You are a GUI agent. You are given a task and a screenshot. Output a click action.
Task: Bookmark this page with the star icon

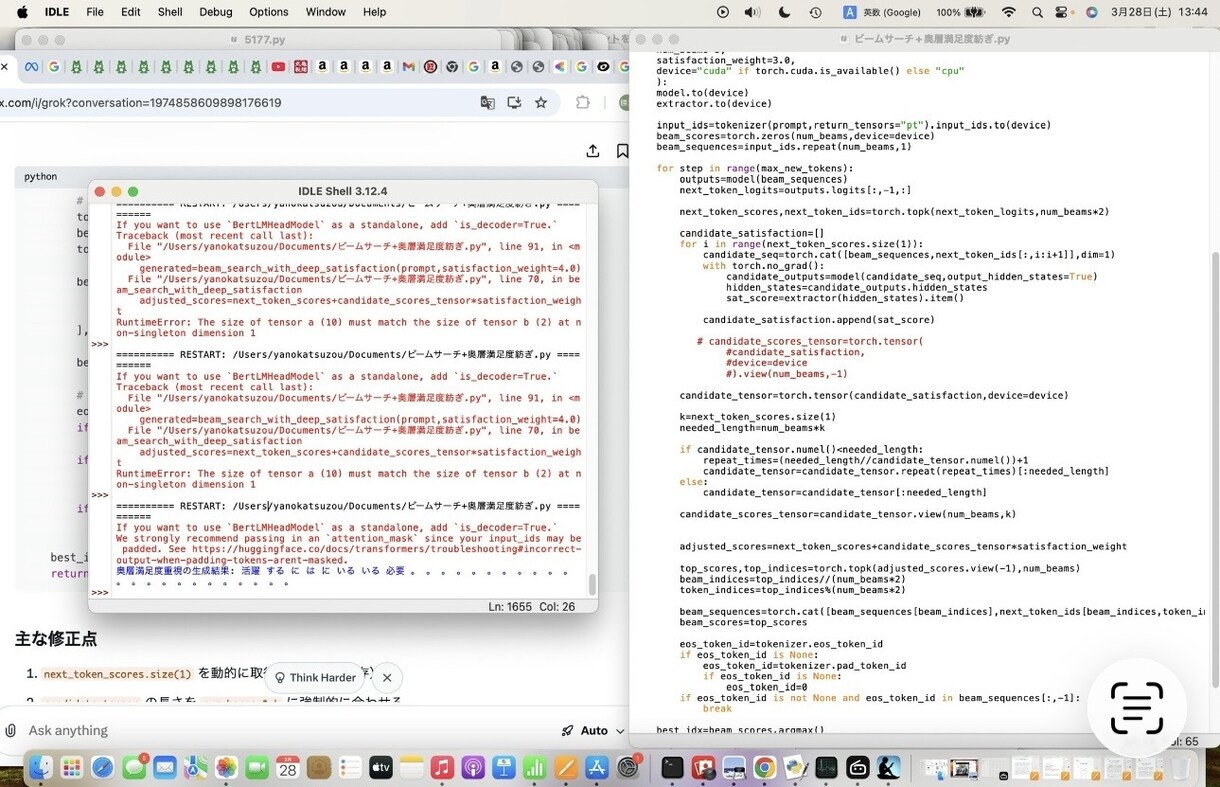point(541,102)
